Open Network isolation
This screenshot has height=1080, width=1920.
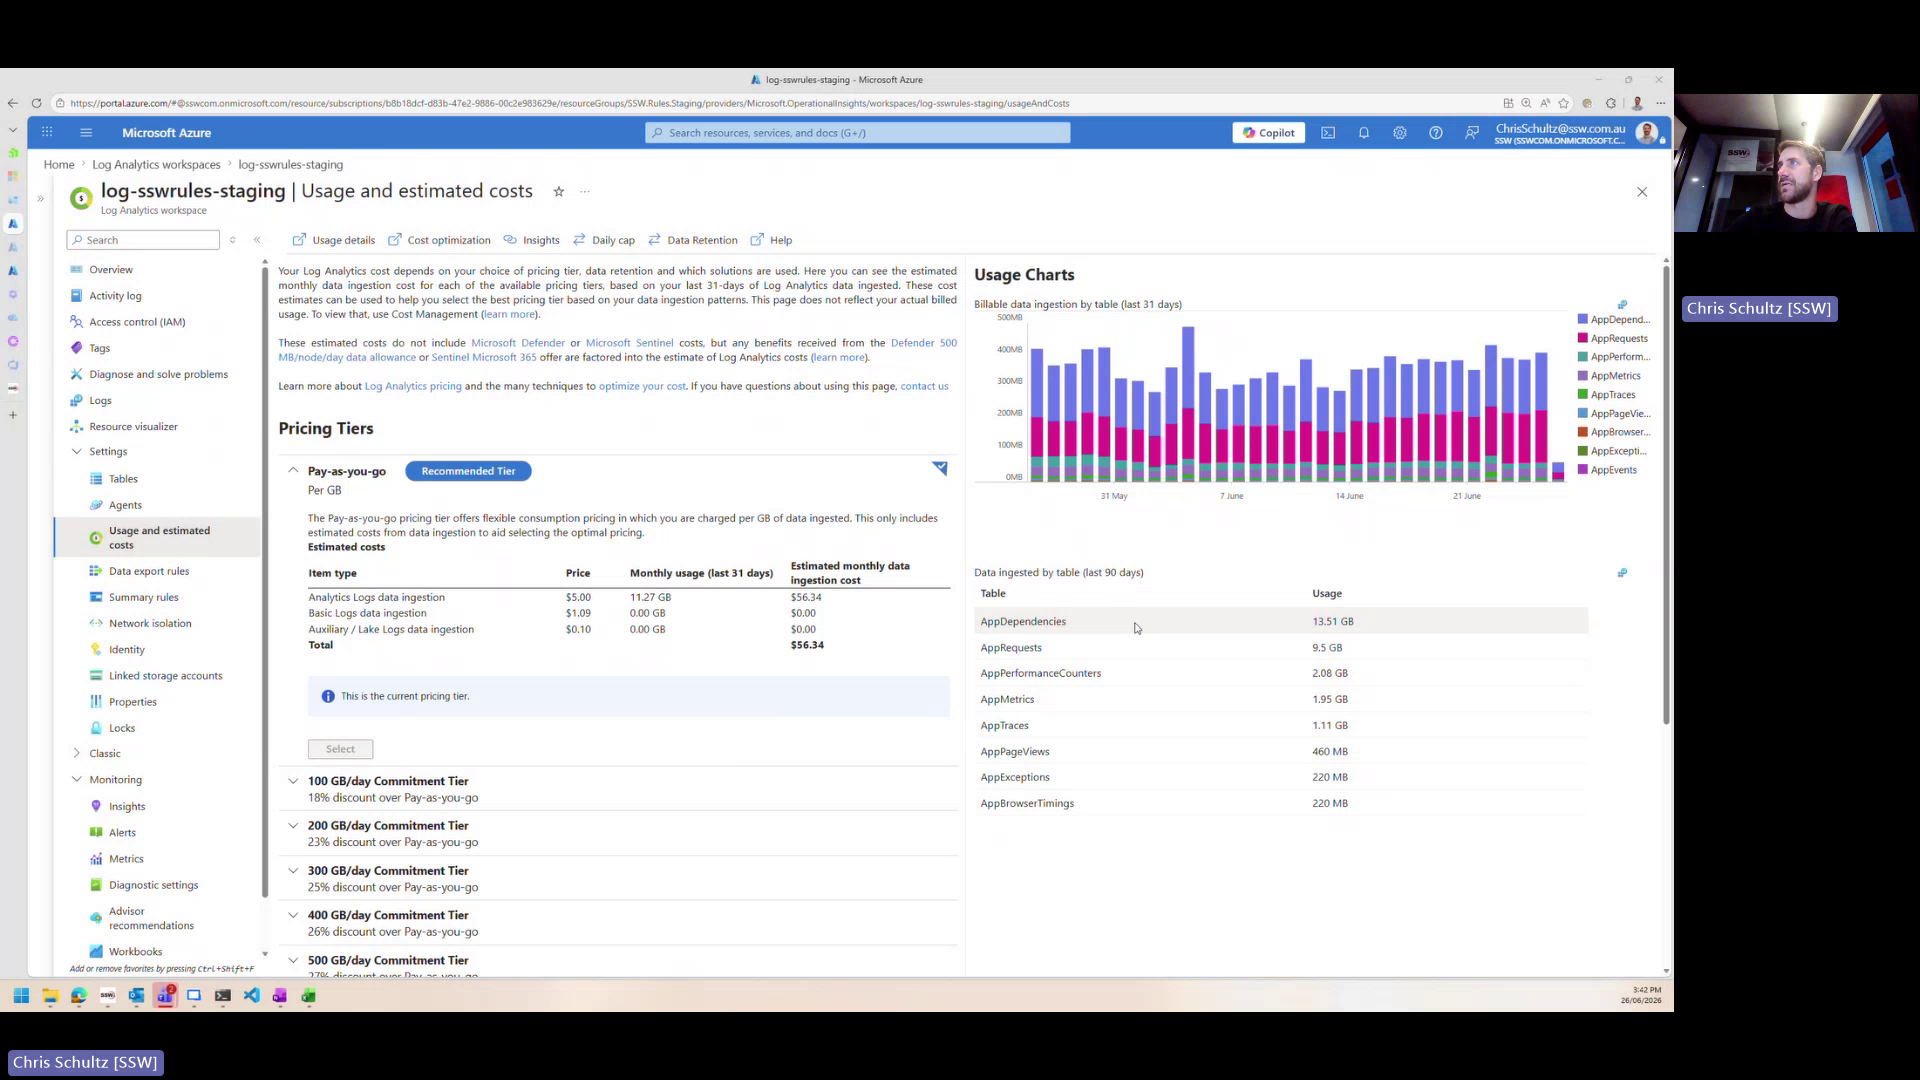[150, 623]
